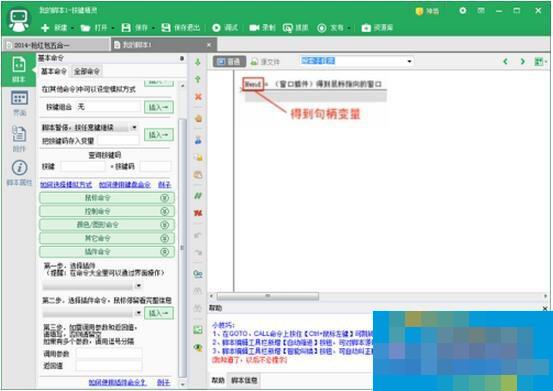The image size is (553, 391).
Task: Click the save-and-exit toolbar button
Action: [181, 28]
